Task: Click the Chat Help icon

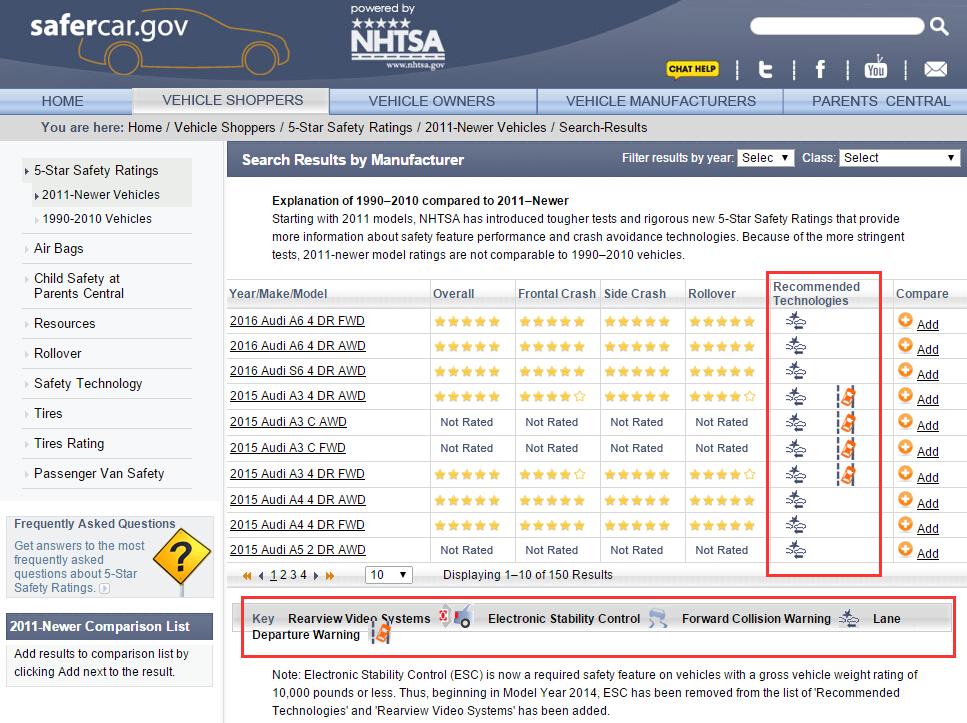Action: click(x=692, y=69)
